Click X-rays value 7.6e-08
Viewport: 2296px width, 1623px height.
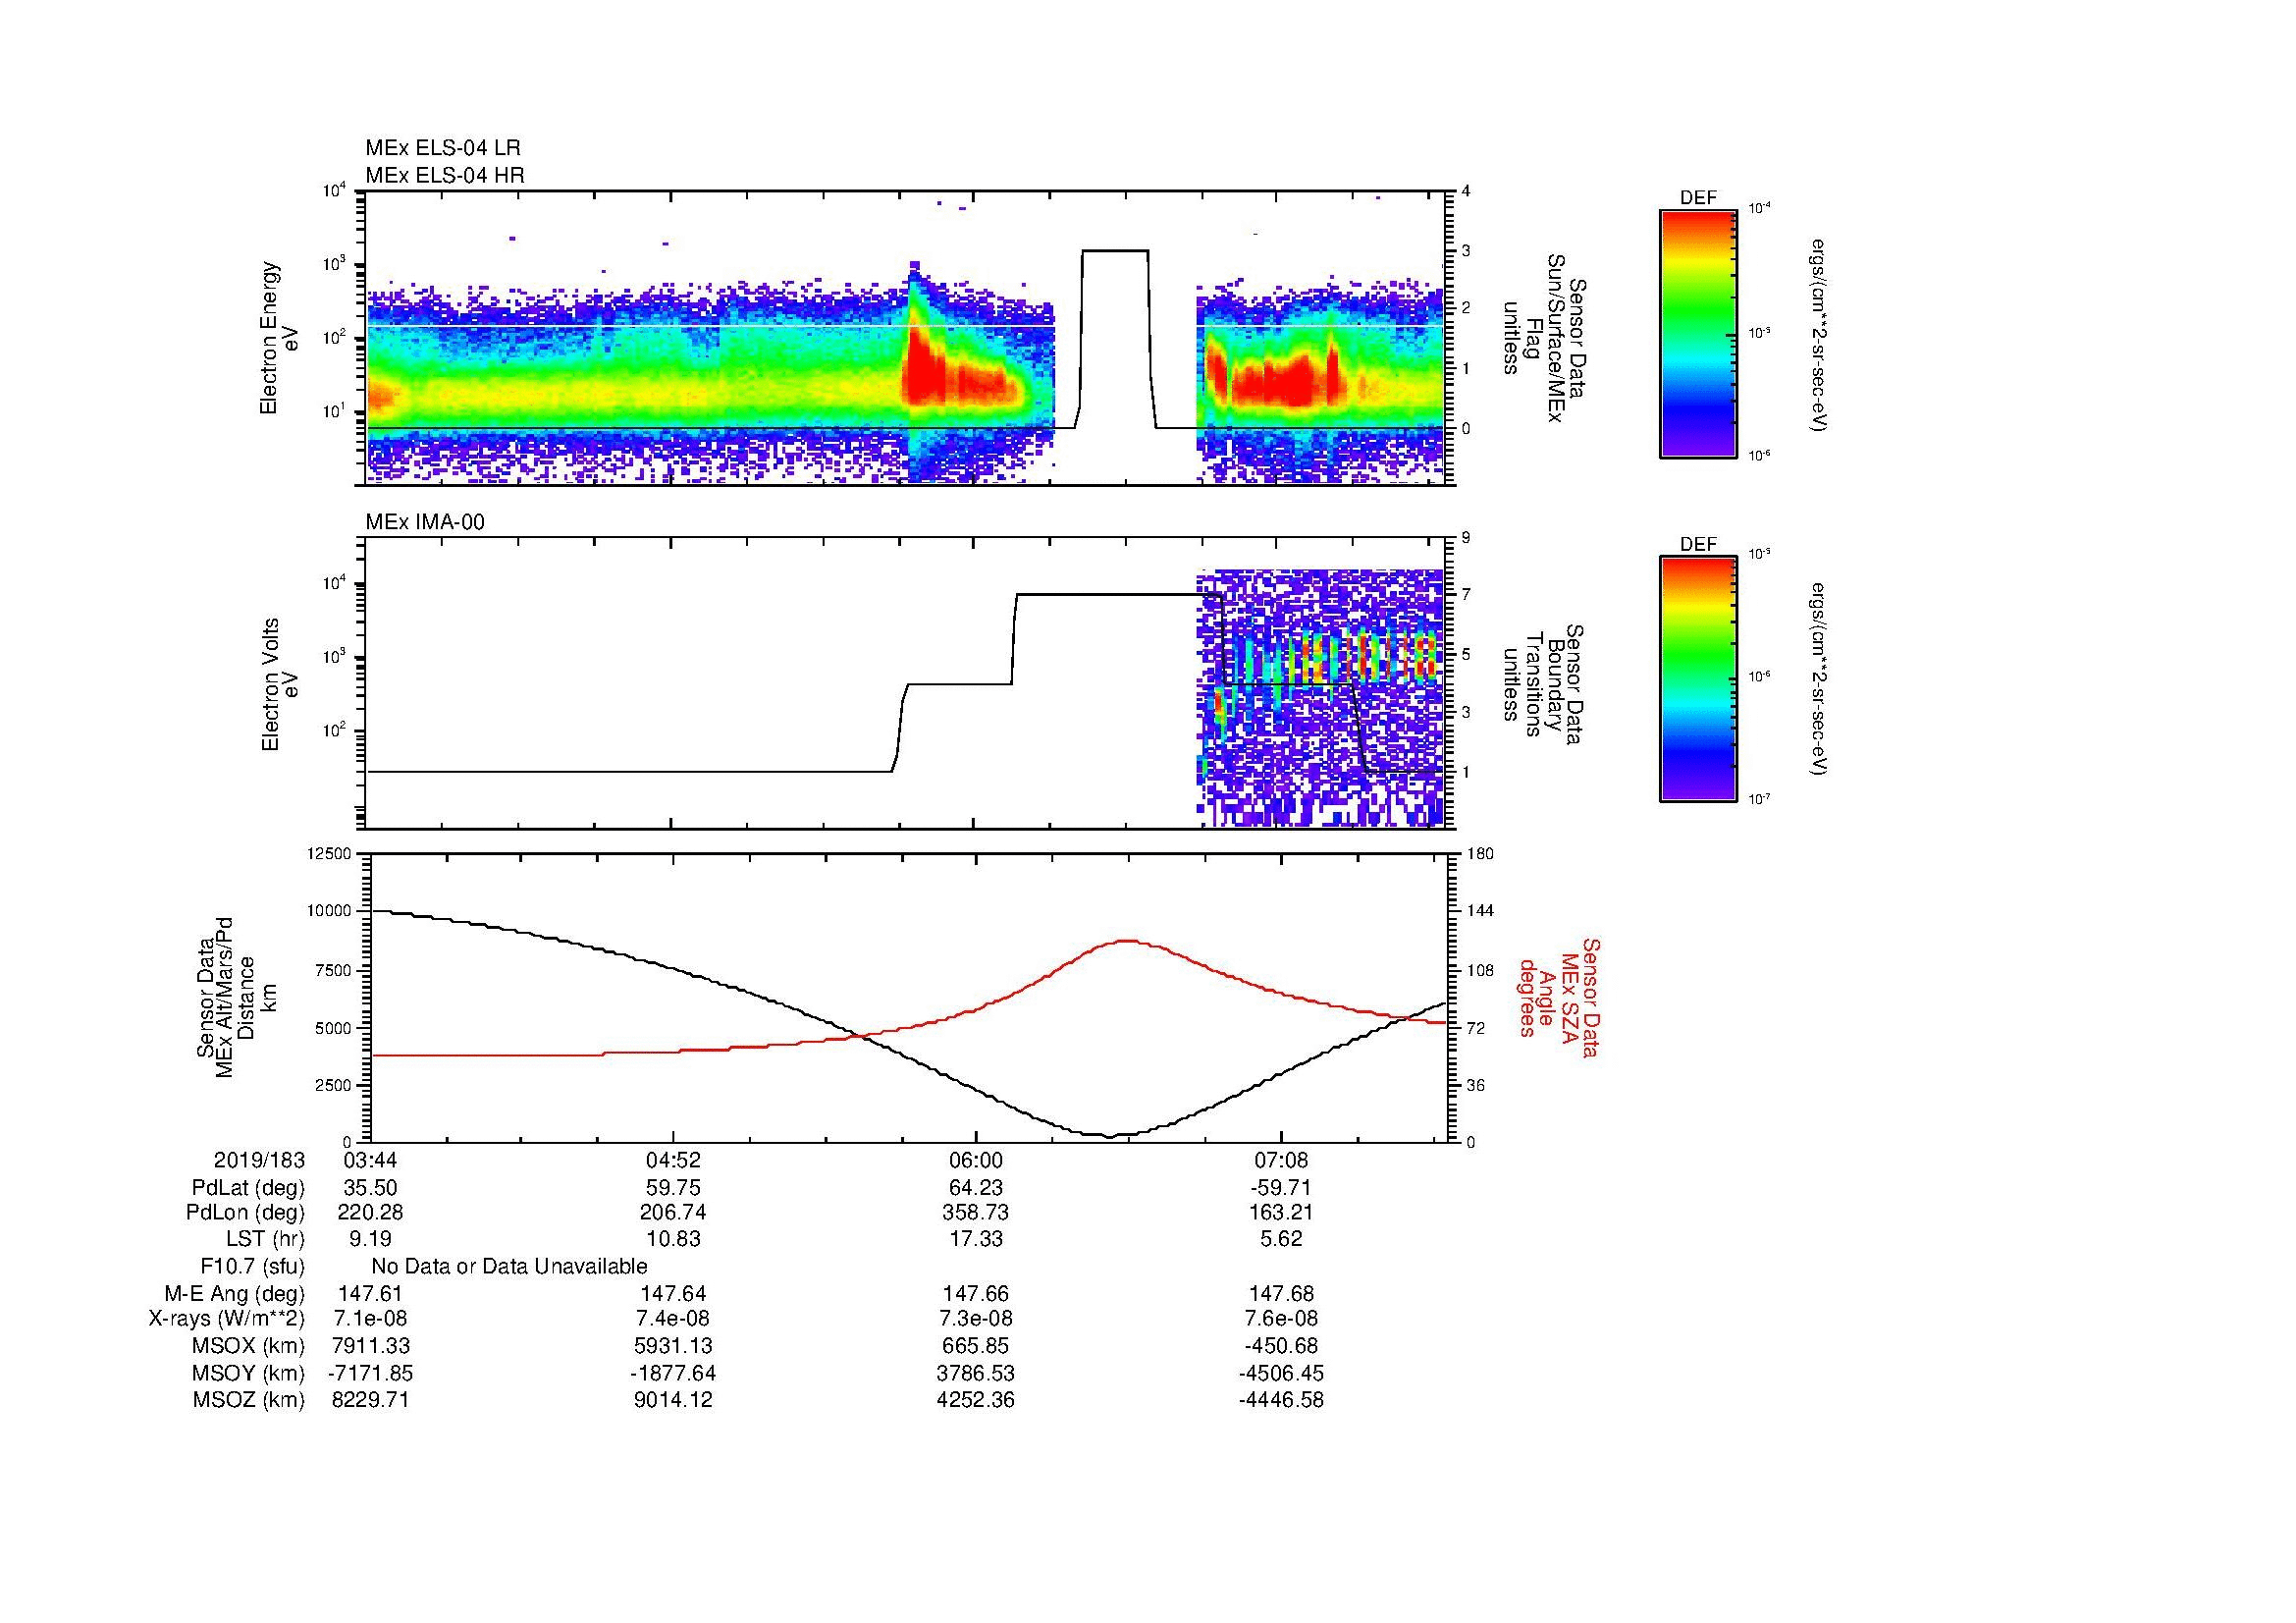click(x=1281, y=1319)
